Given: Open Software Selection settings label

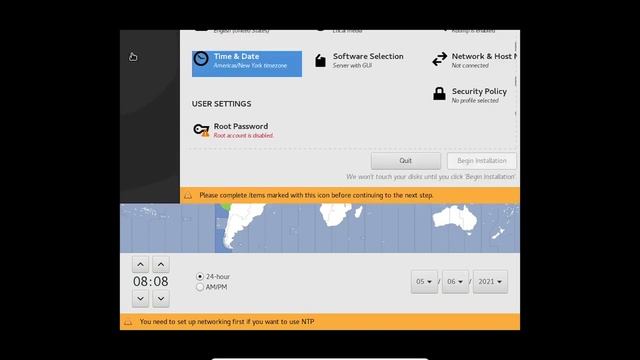Looking at the screenshot, I should coord(368,56).
